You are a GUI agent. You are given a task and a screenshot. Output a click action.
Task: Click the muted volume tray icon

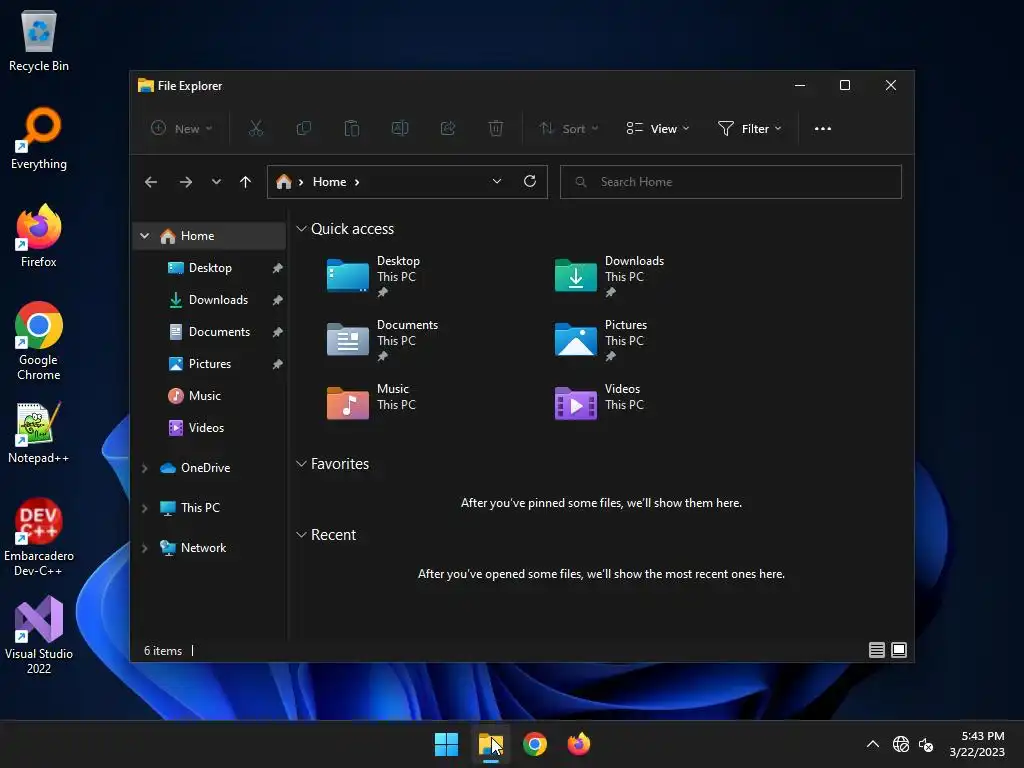(926, 744)
